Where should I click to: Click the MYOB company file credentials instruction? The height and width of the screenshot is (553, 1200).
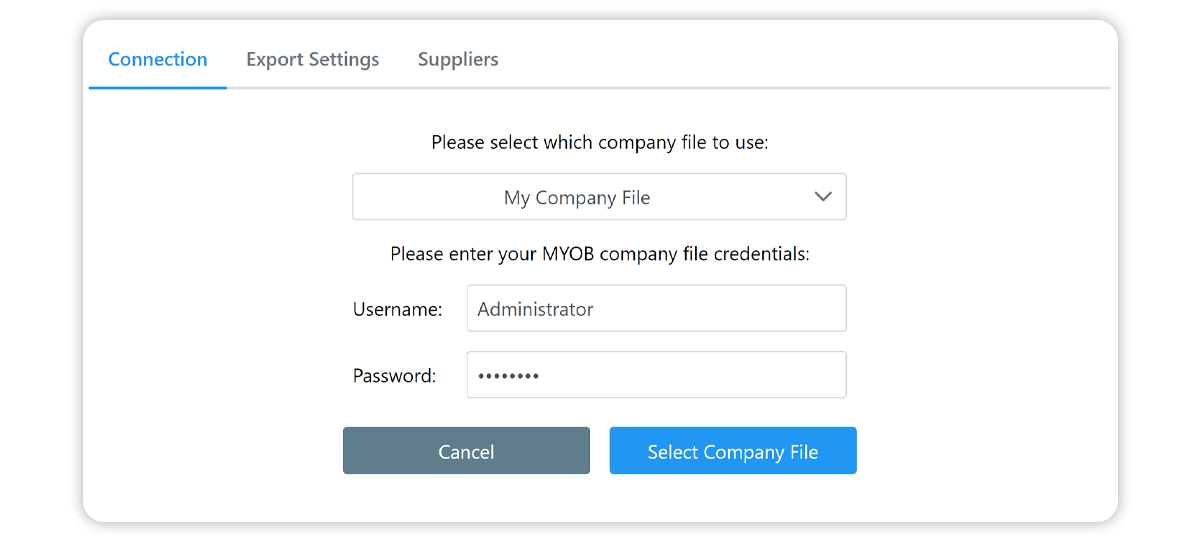599,254
